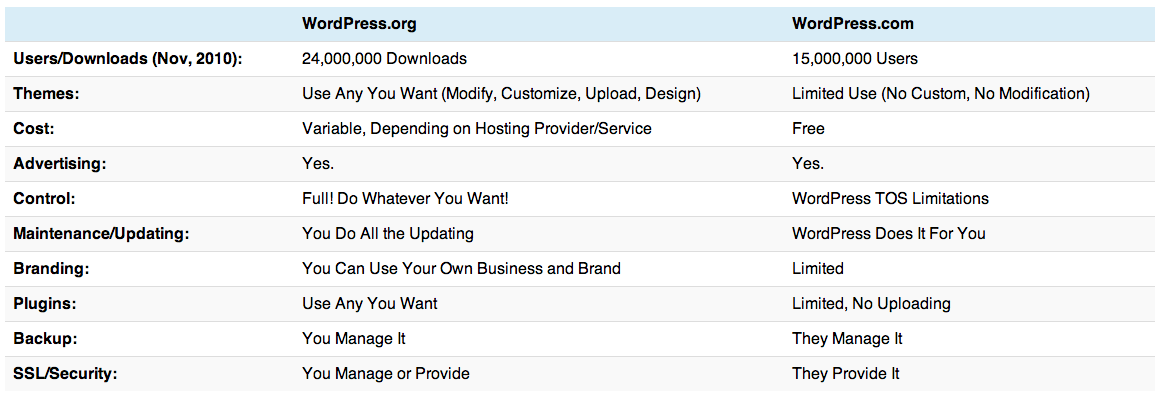
Task: Click the 24,000,000 Downloads cell
Action: [384, 59]
